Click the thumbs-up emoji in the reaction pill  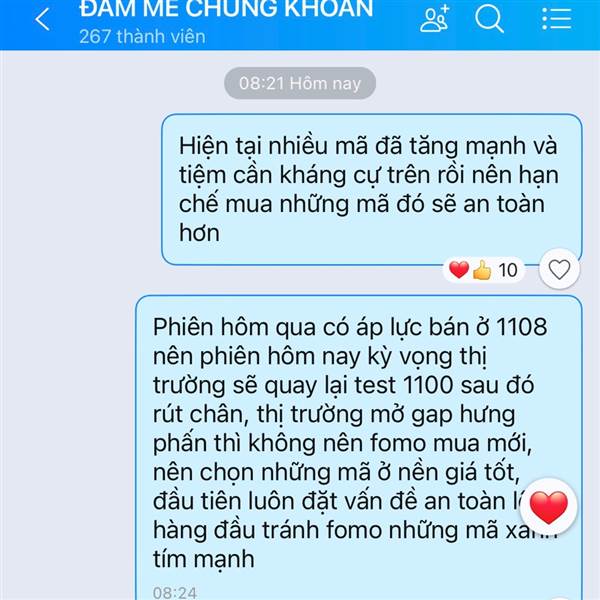click(482, 270)
